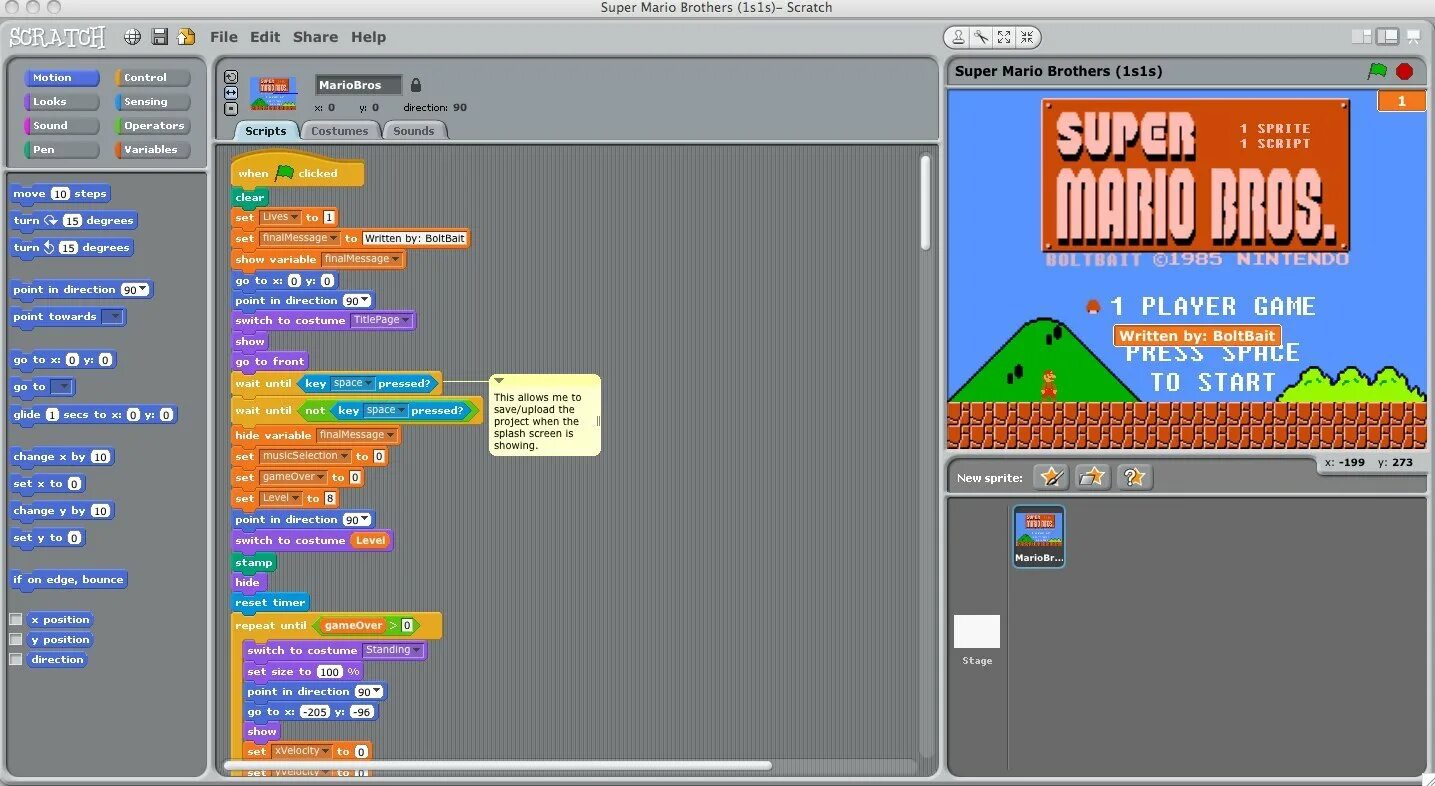Click the palette if on edge, bounce block

point(68,580)
